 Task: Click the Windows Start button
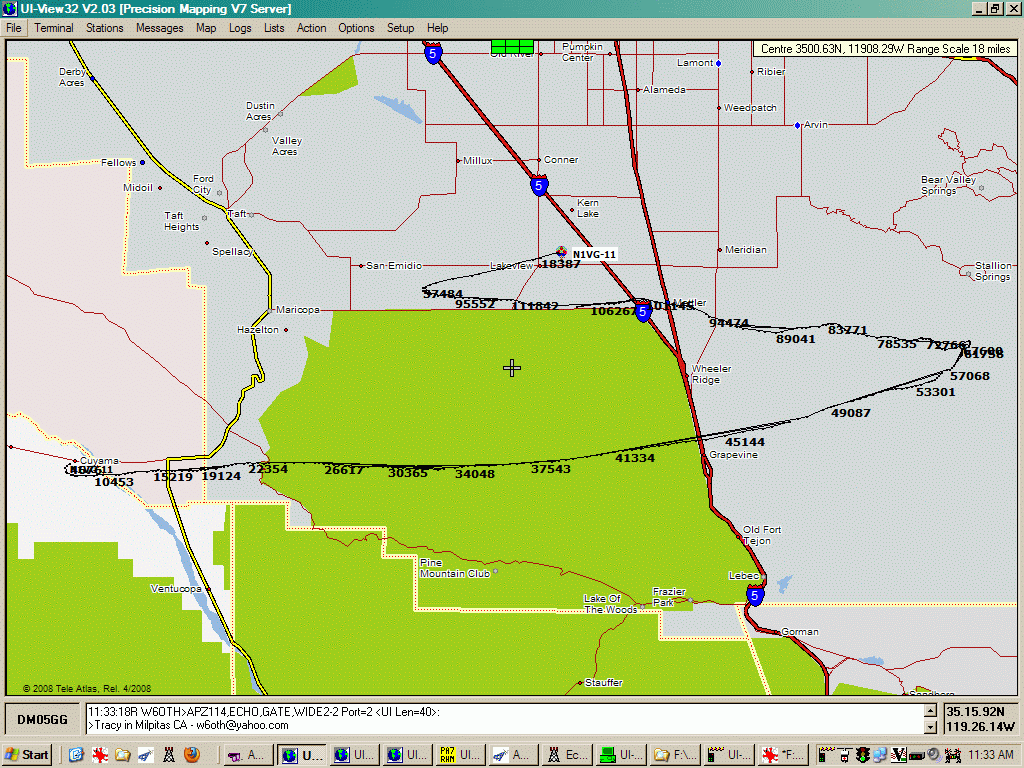[28, 755]
